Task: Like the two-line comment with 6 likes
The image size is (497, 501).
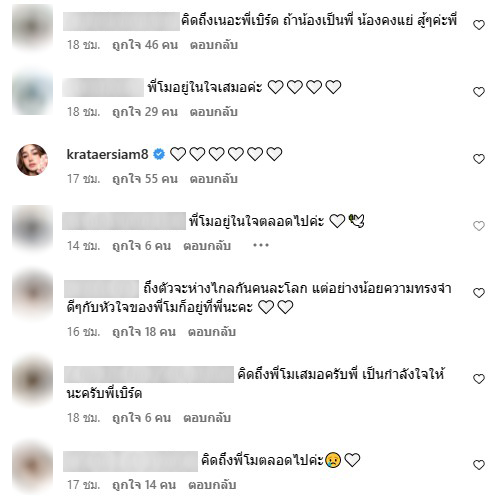Action: [x=479, y=379]
